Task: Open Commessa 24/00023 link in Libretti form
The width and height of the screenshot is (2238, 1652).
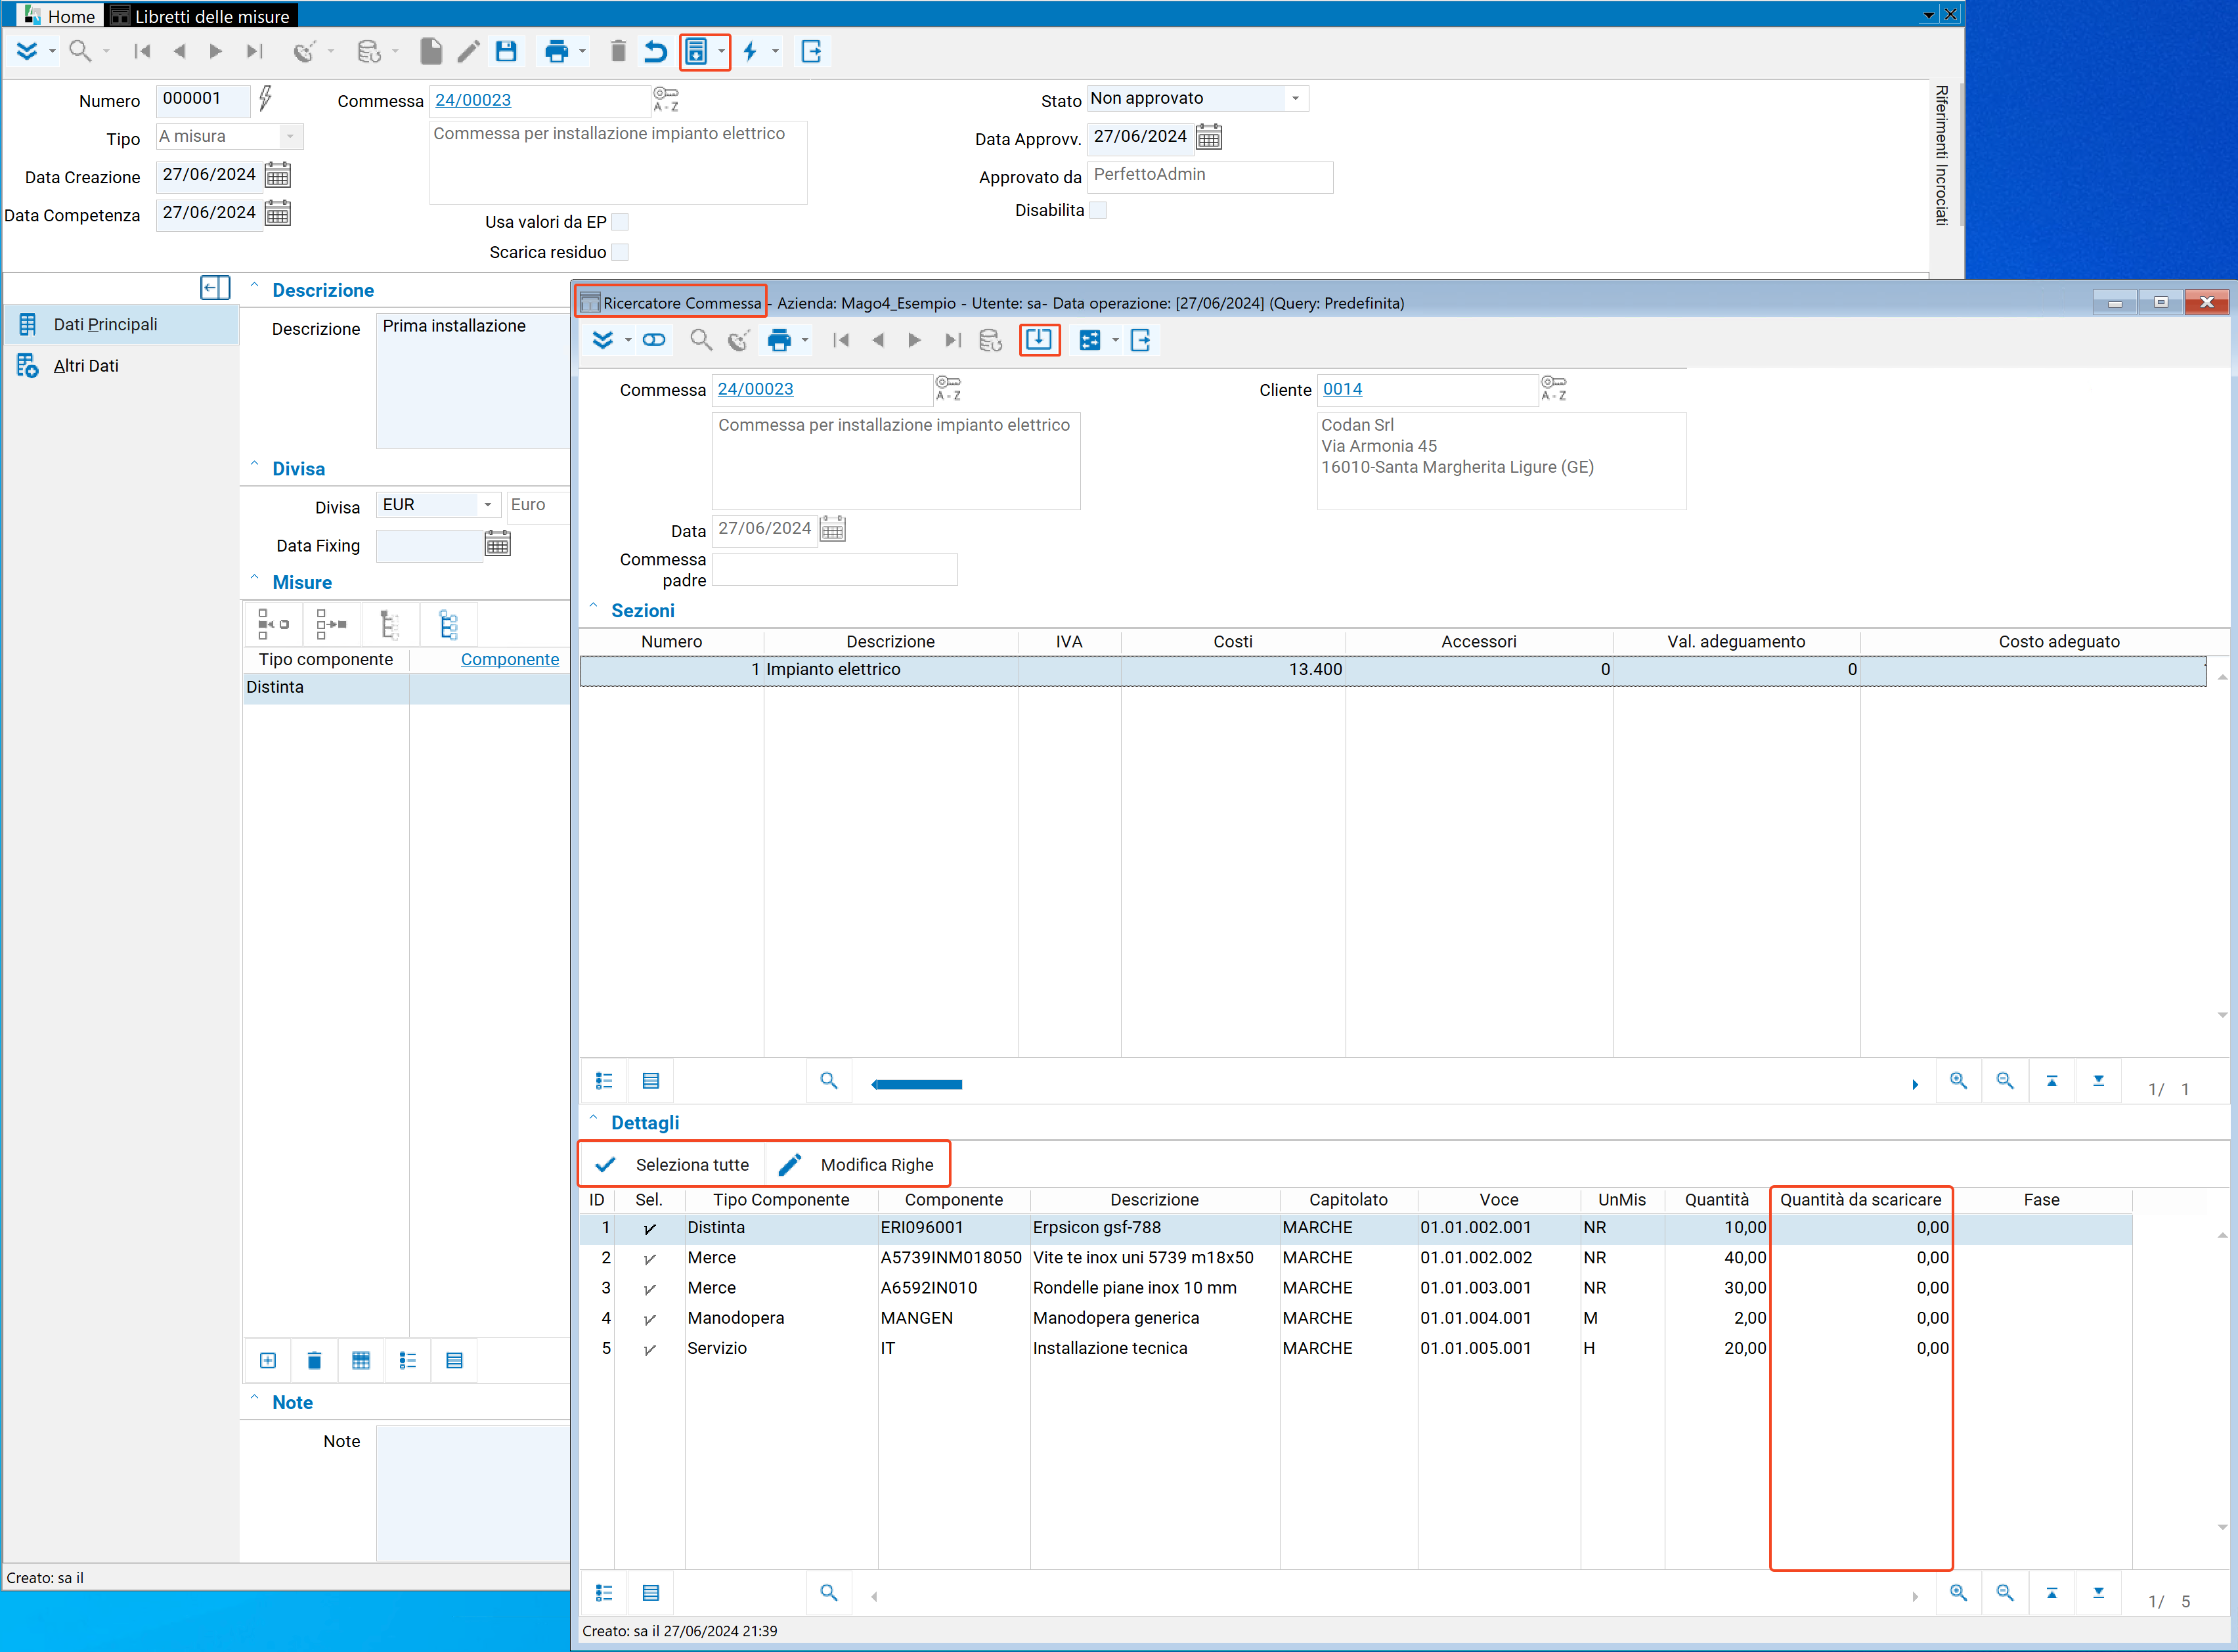Action: (x=473, y=100)
